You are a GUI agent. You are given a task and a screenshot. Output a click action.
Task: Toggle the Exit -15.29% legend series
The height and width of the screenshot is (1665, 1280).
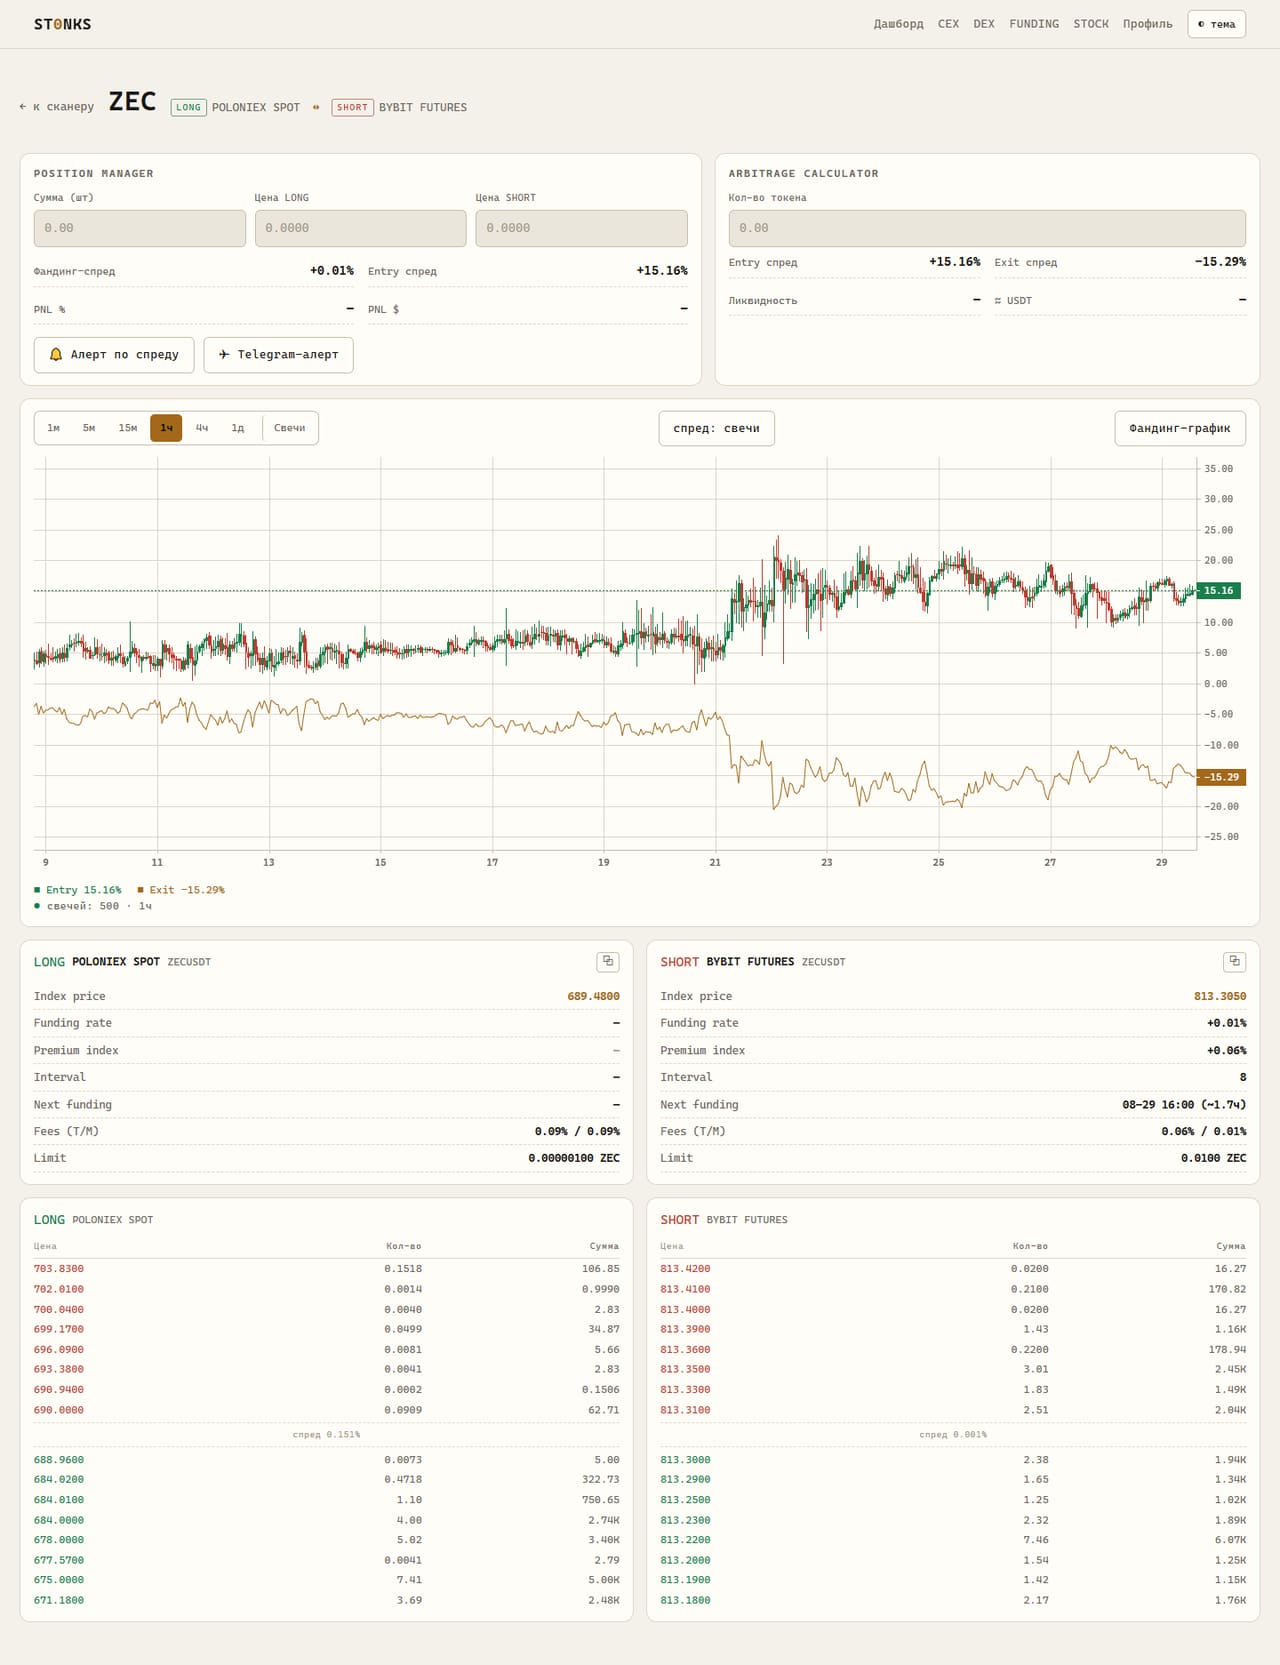click(x=181, y=890)
